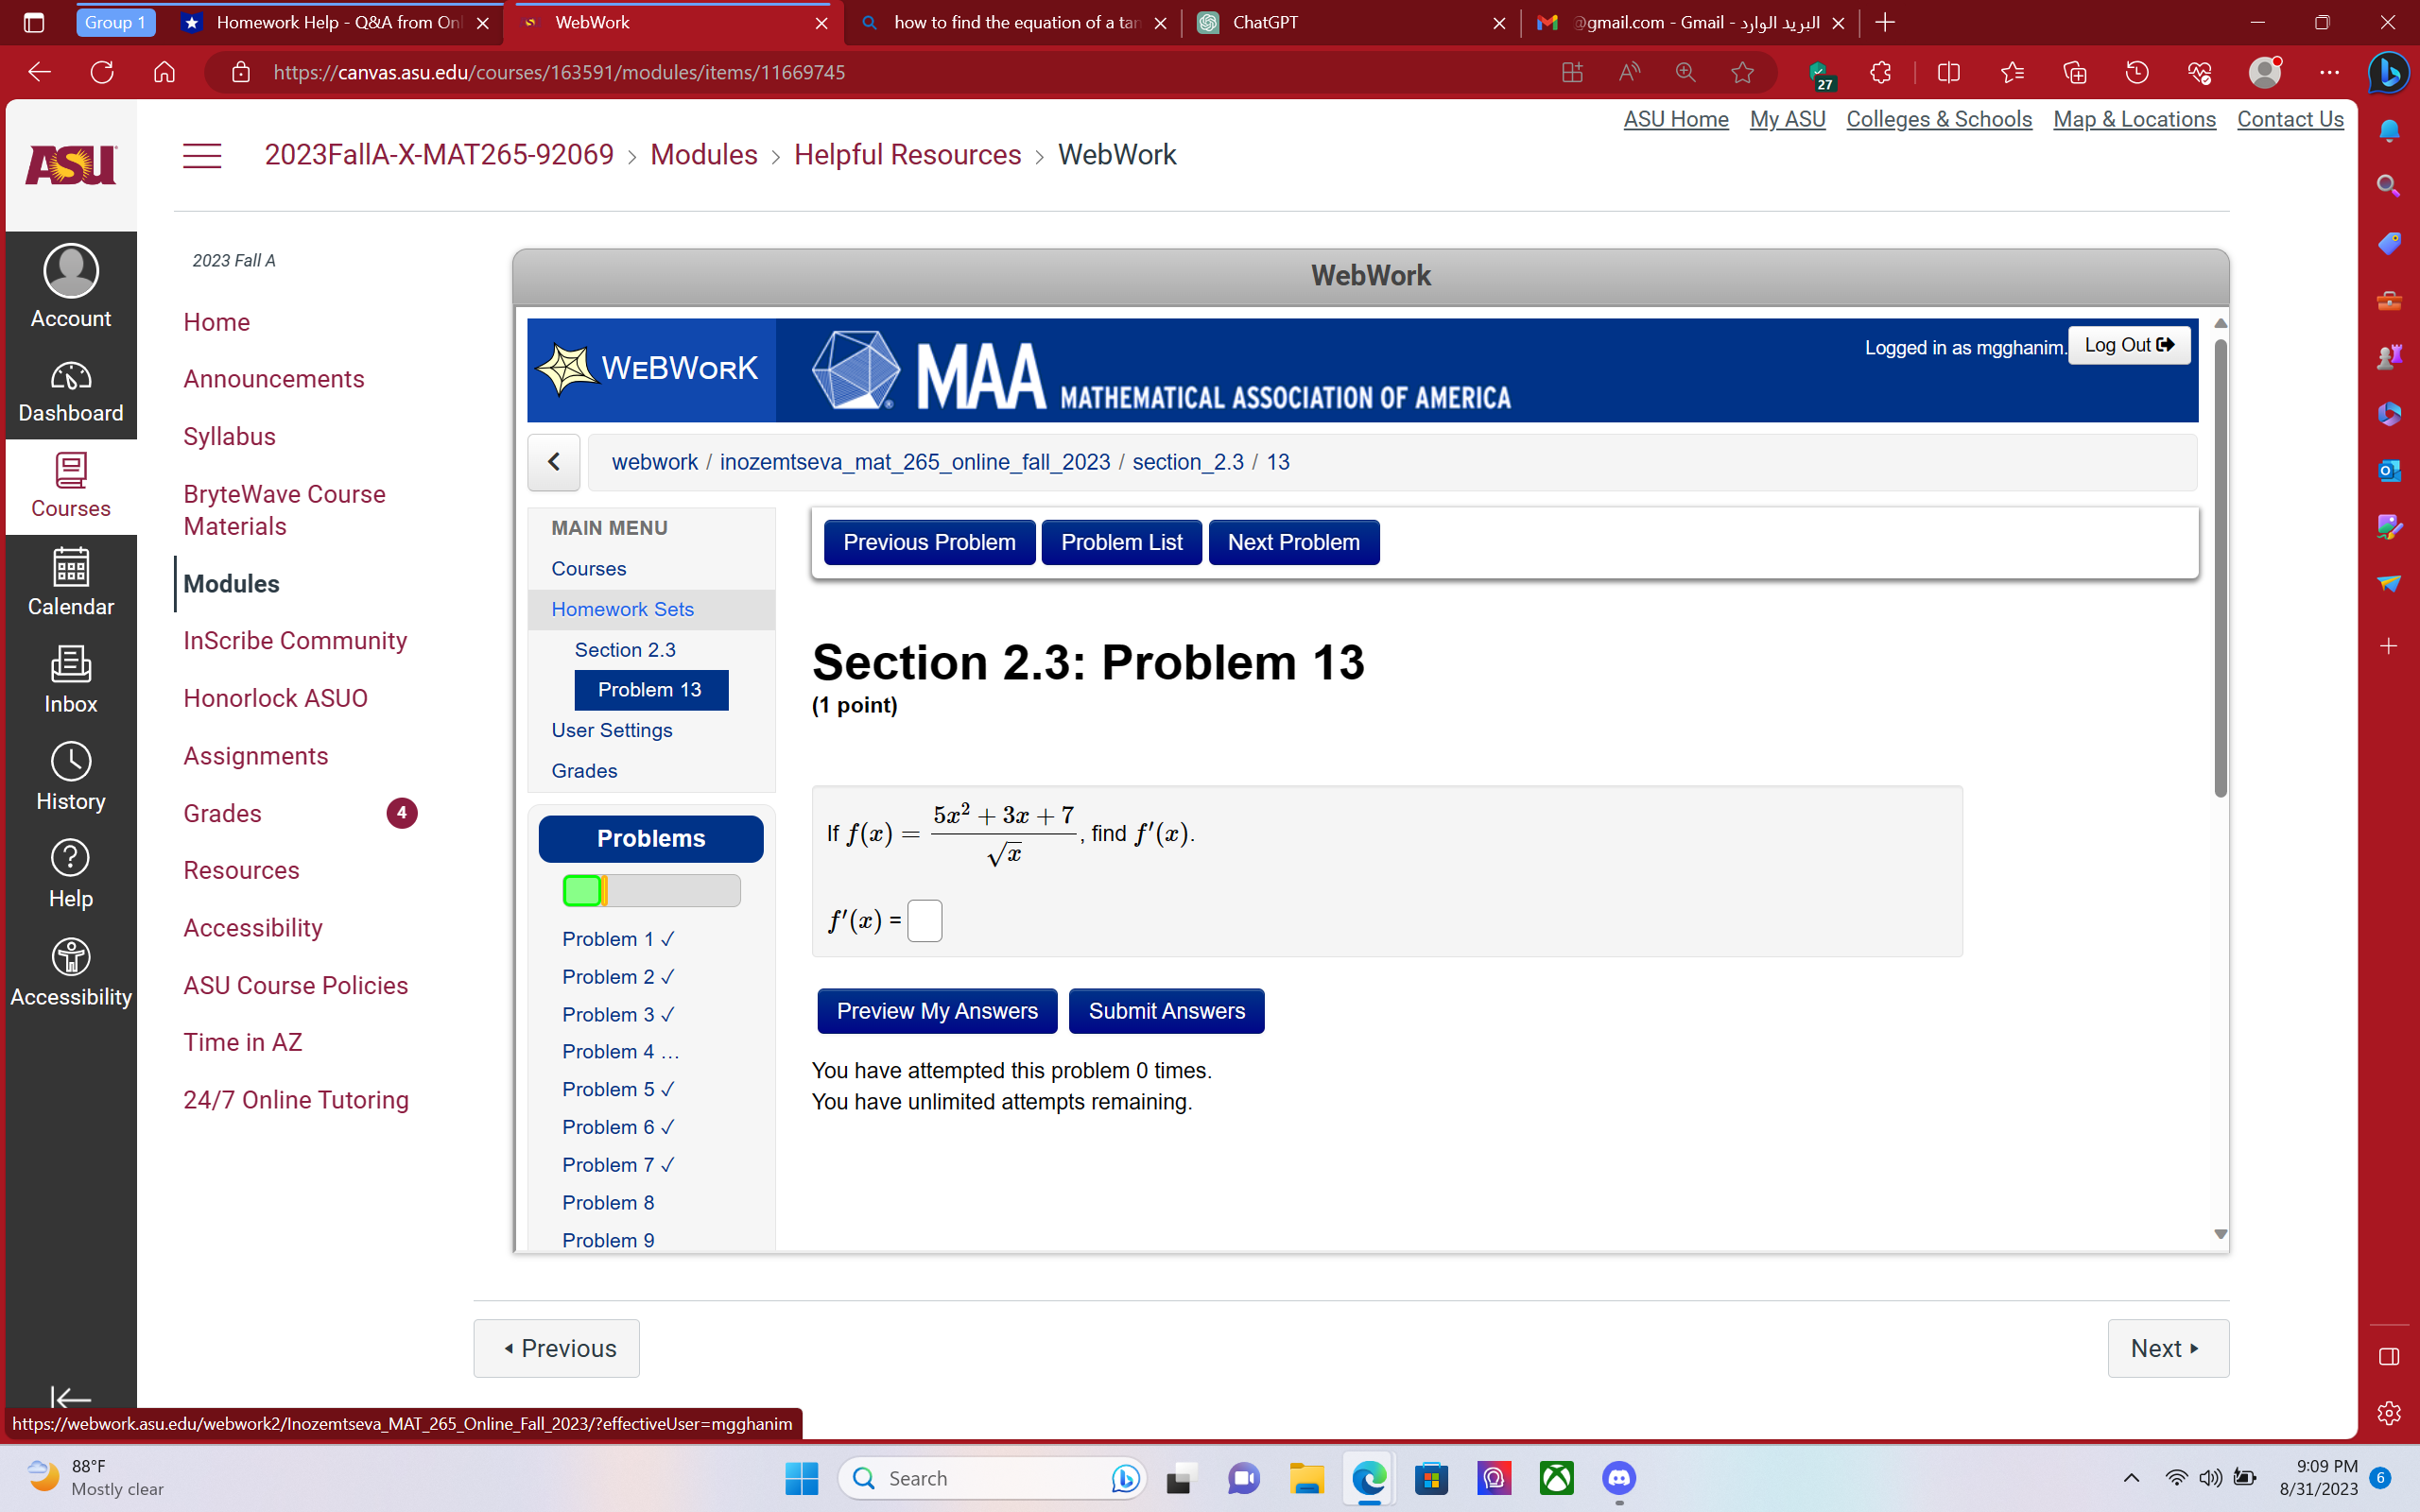This screenshot has height=1512, width=2420.
Task: Open Edge settings via three-dot menu
Action: point(2330,71)
